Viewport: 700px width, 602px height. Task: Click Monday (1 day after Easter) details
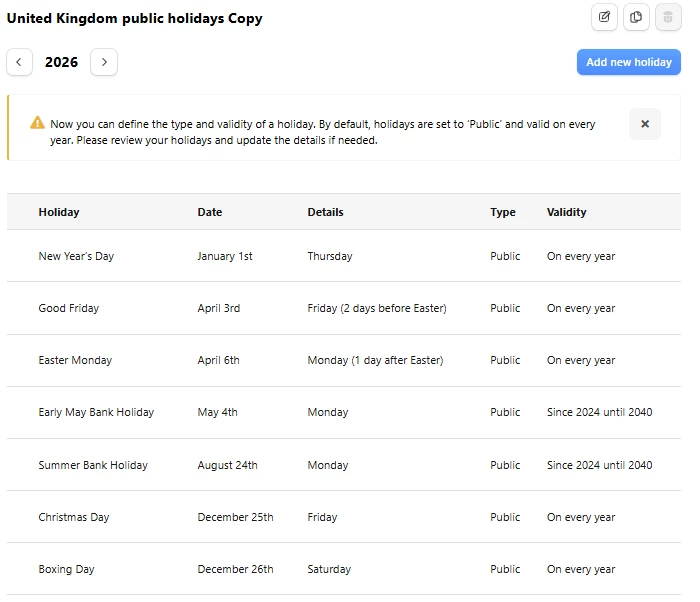pyautogui.click(x=375, y=360)
